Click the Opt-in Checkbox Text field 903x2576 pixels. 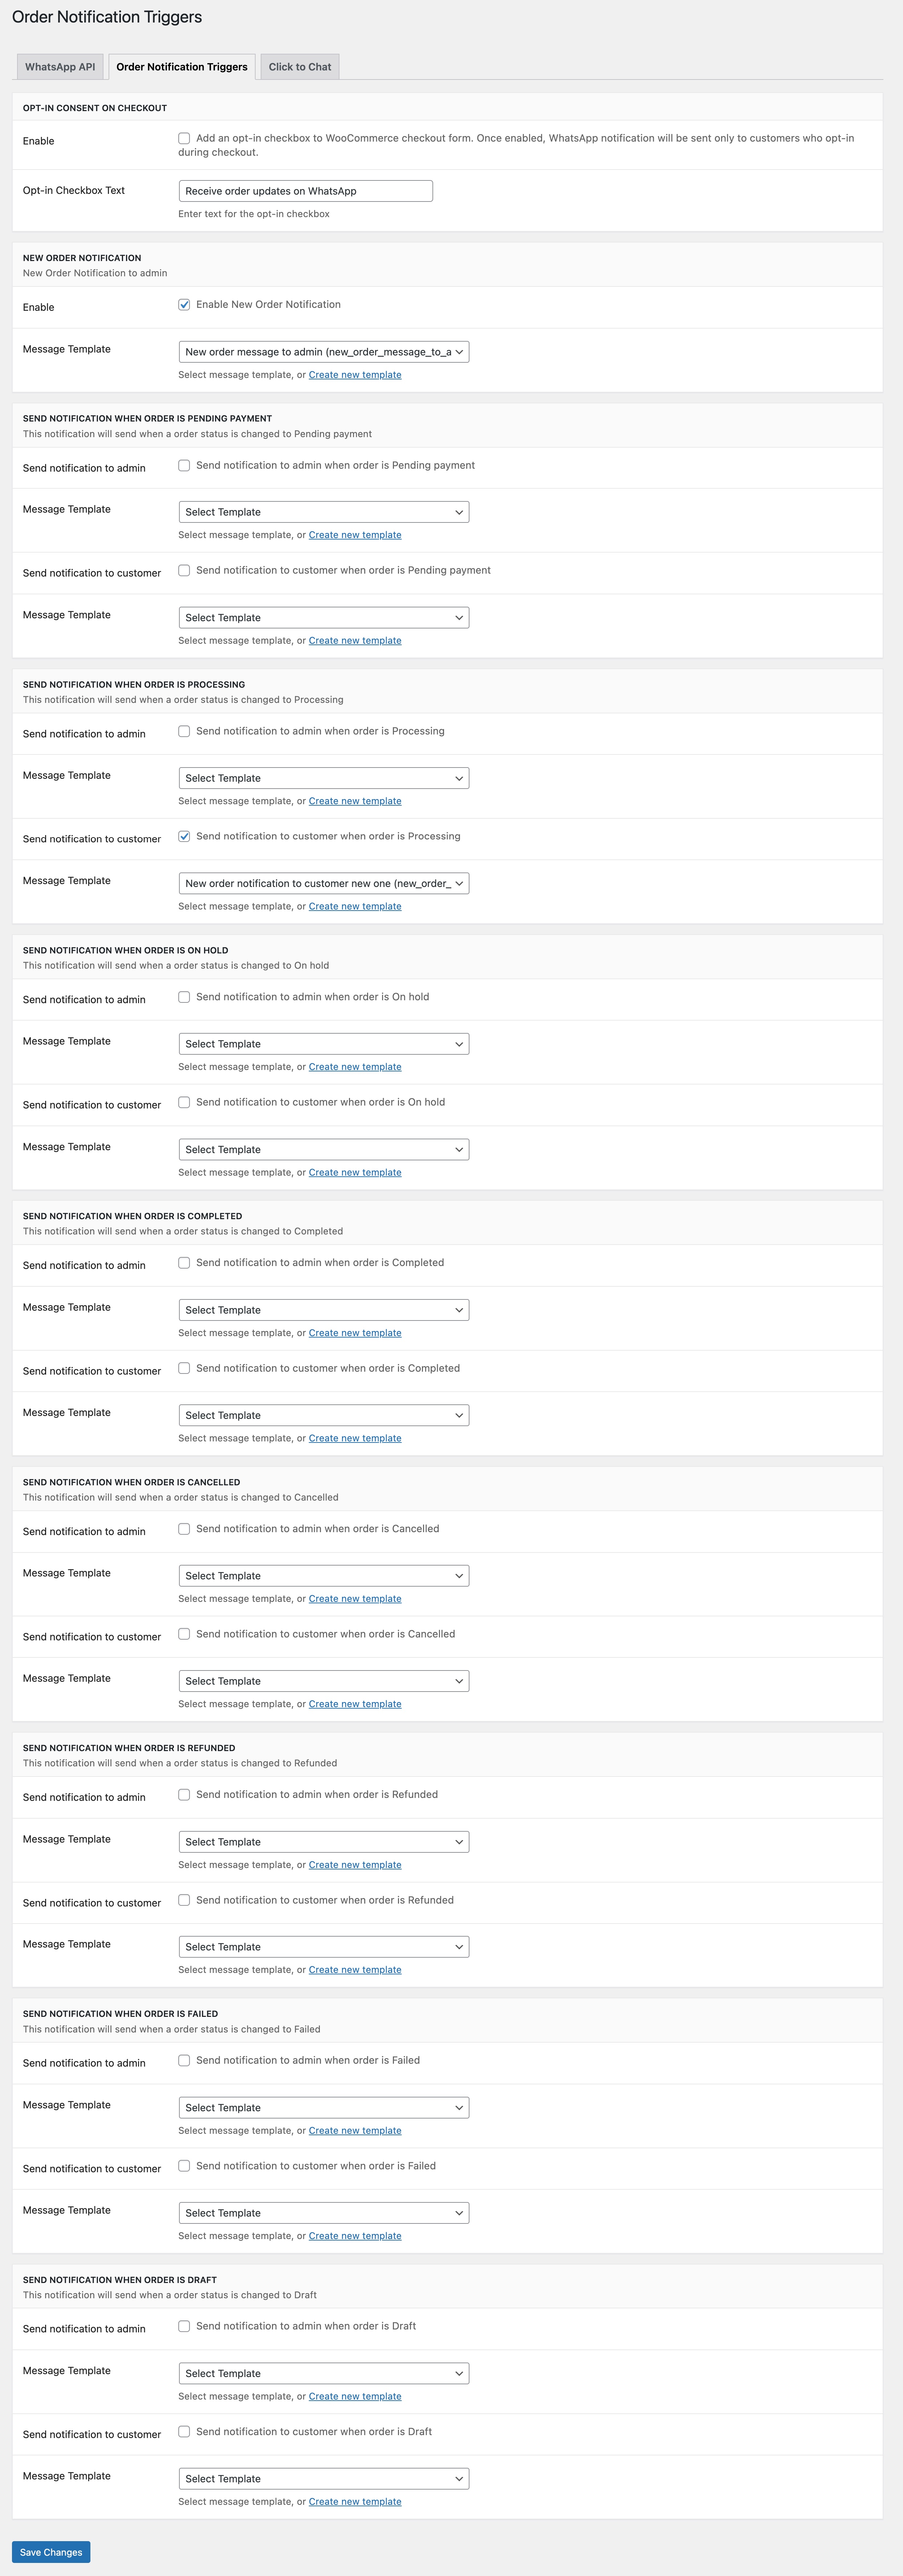[x=305, y=191]
